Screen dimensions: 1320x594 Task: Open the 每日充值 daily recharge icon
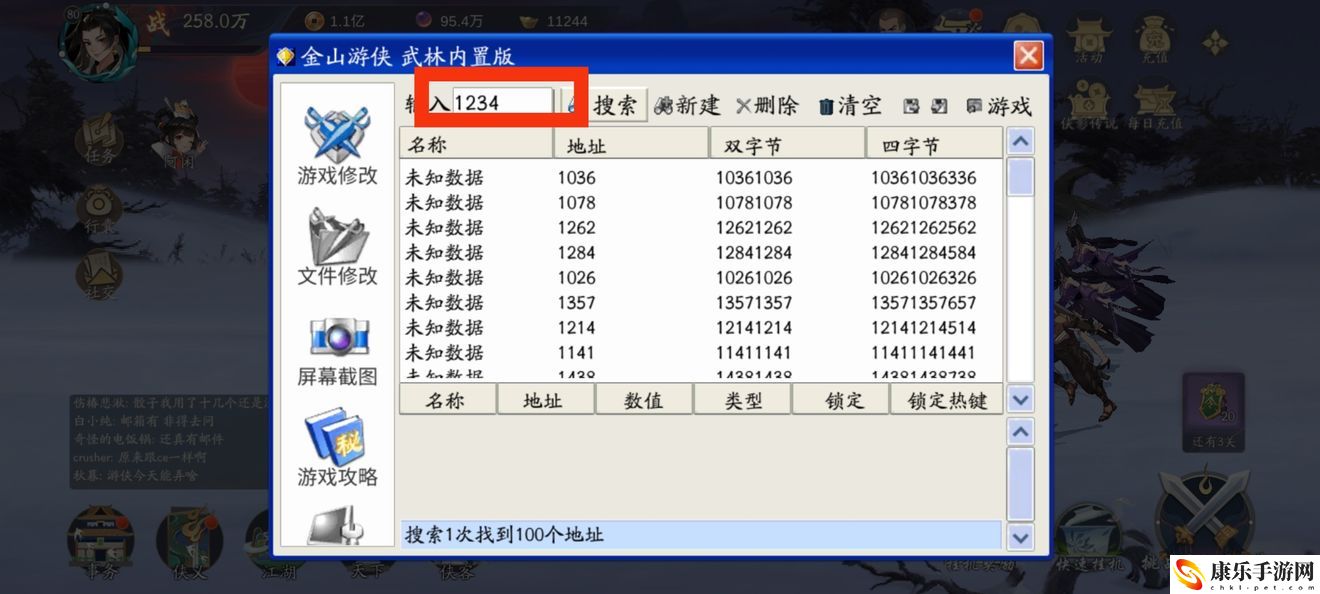click(x=1155, y=105)
